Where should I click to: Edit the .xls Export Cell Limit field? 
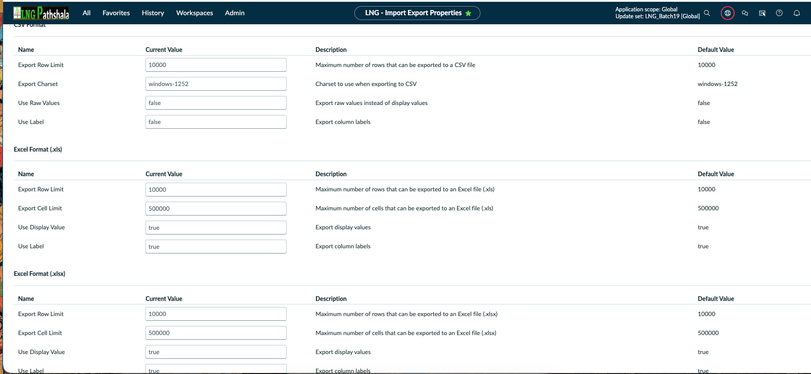coord(216,208)
